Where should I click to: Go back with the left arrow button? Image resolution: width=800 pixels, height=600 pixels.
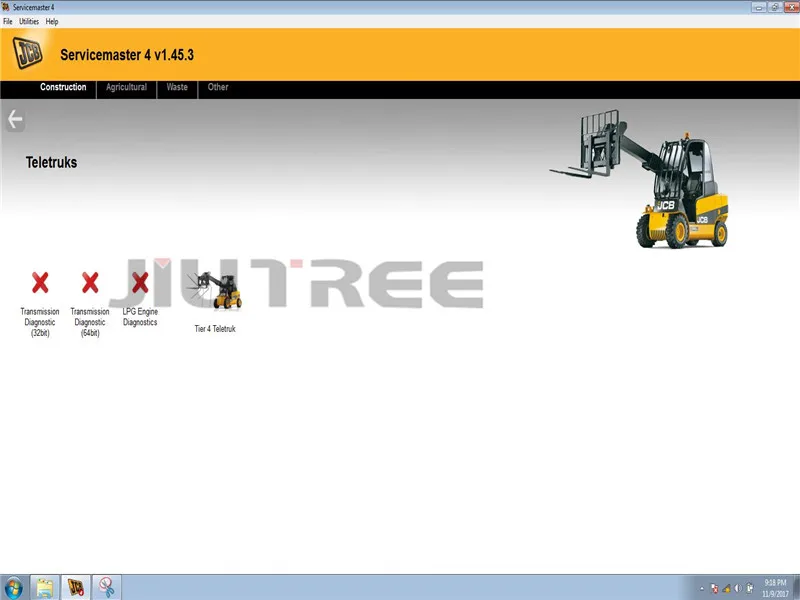15,120
